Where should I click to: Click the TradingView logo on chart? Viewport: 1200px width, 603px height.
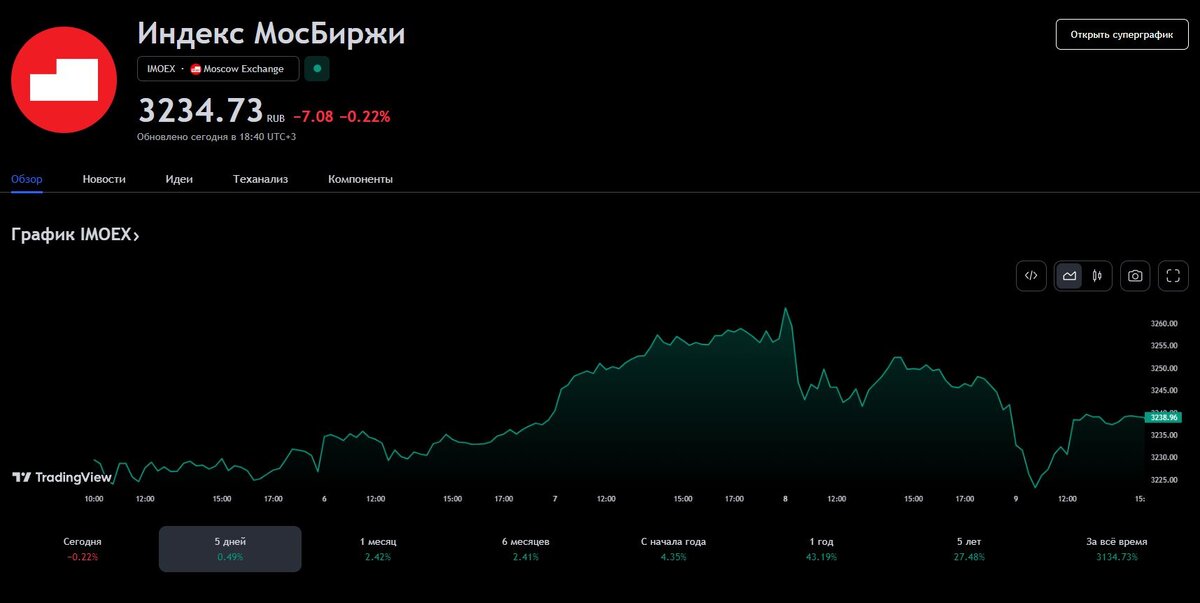tap(61, 477)
